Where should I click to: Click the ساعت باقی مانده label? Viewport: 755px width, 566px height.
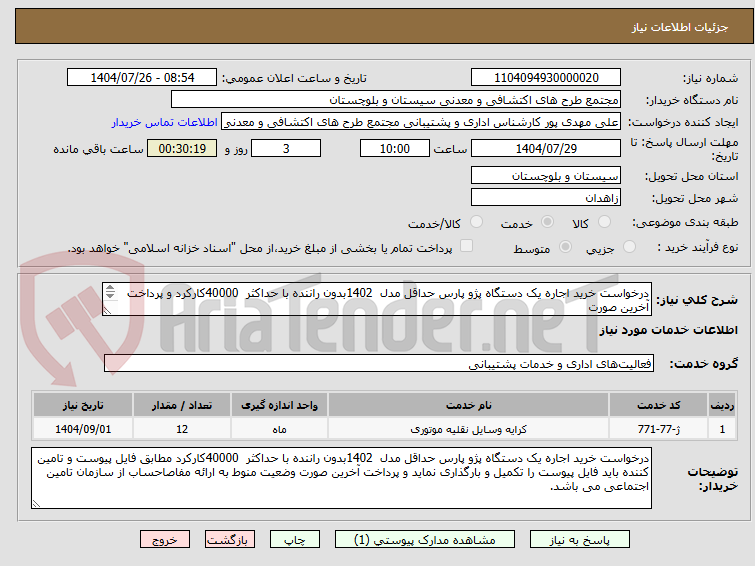point(98,149)
